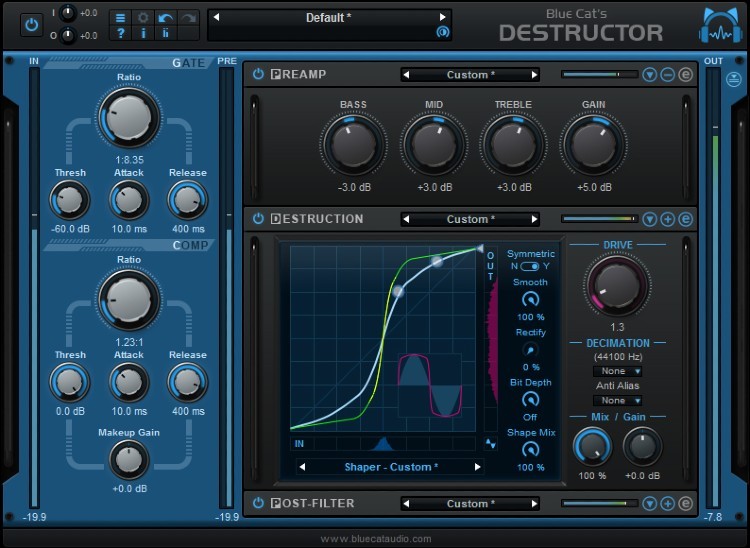Click the undo arrow in top toolbar
Screen dimensions: 750x548
point(166,18)
